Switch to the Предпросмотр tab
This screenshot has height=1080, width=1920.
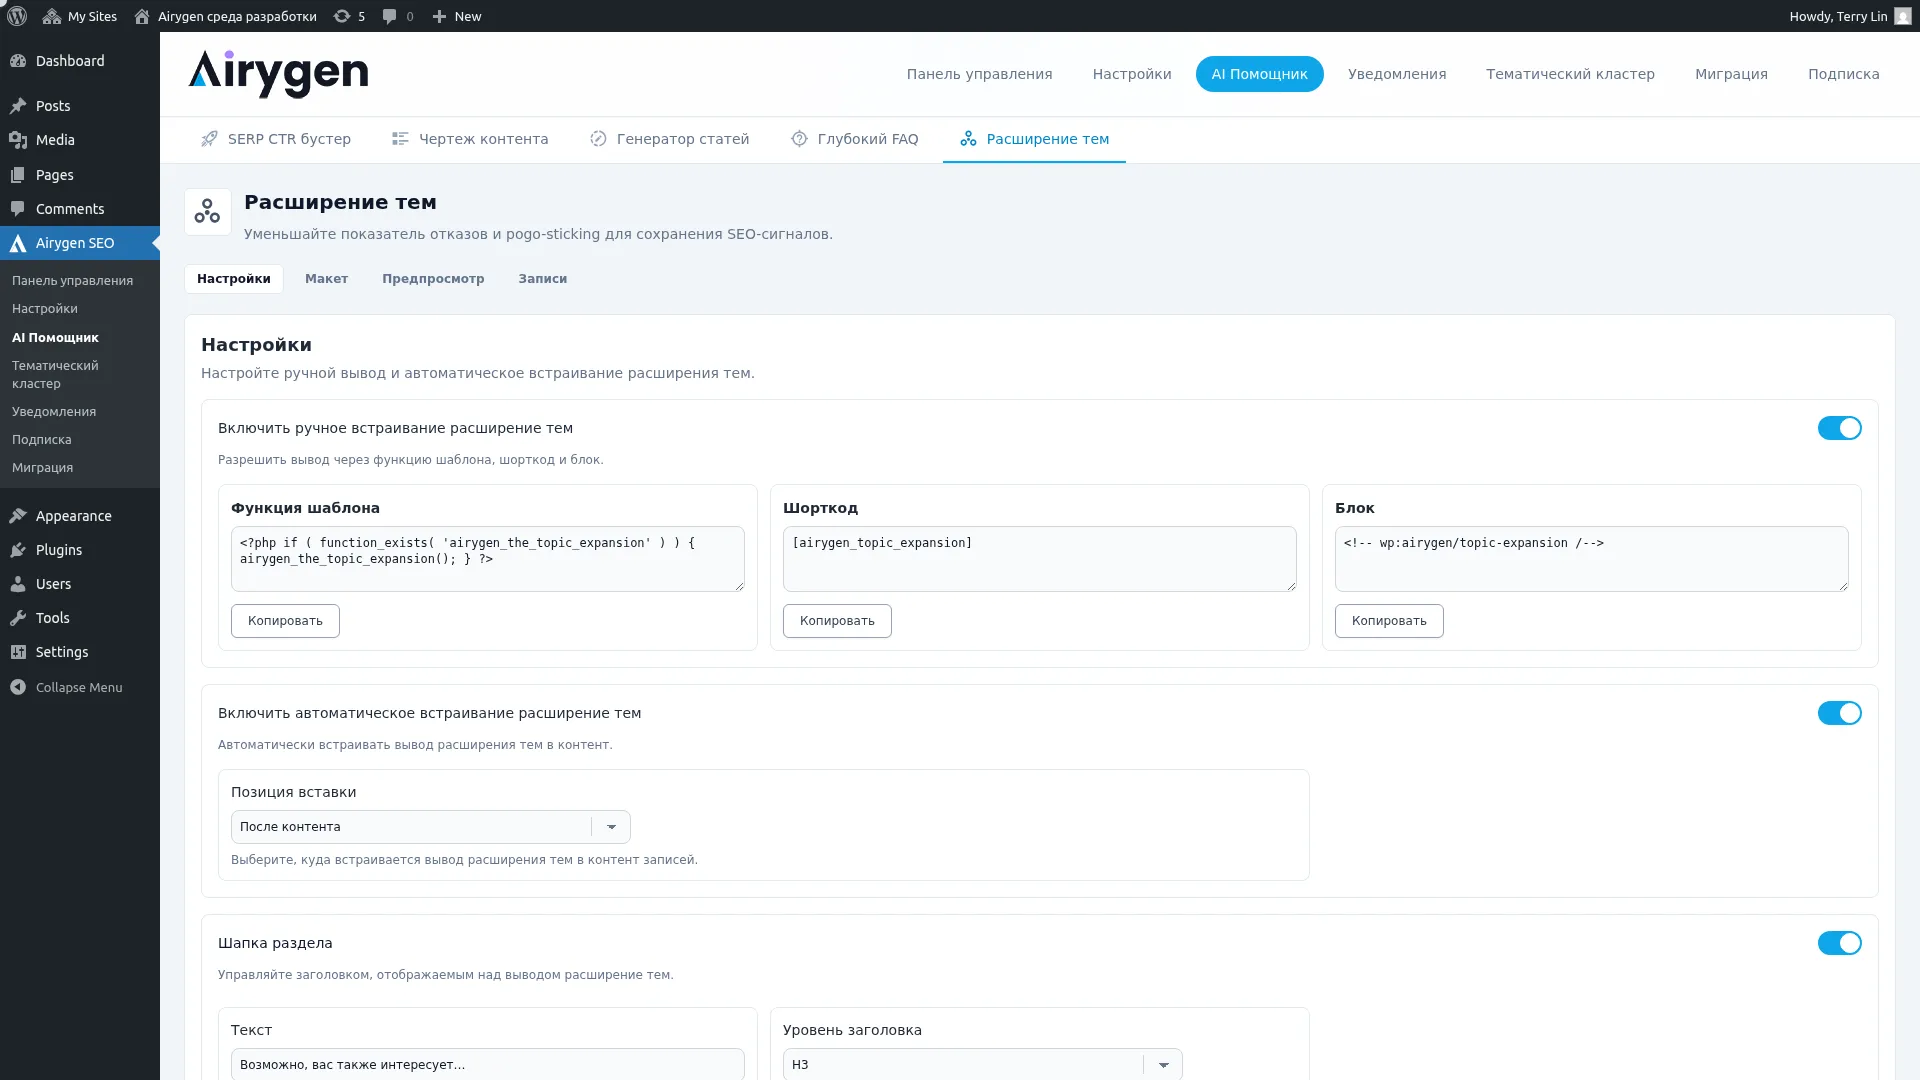(433, 279)
